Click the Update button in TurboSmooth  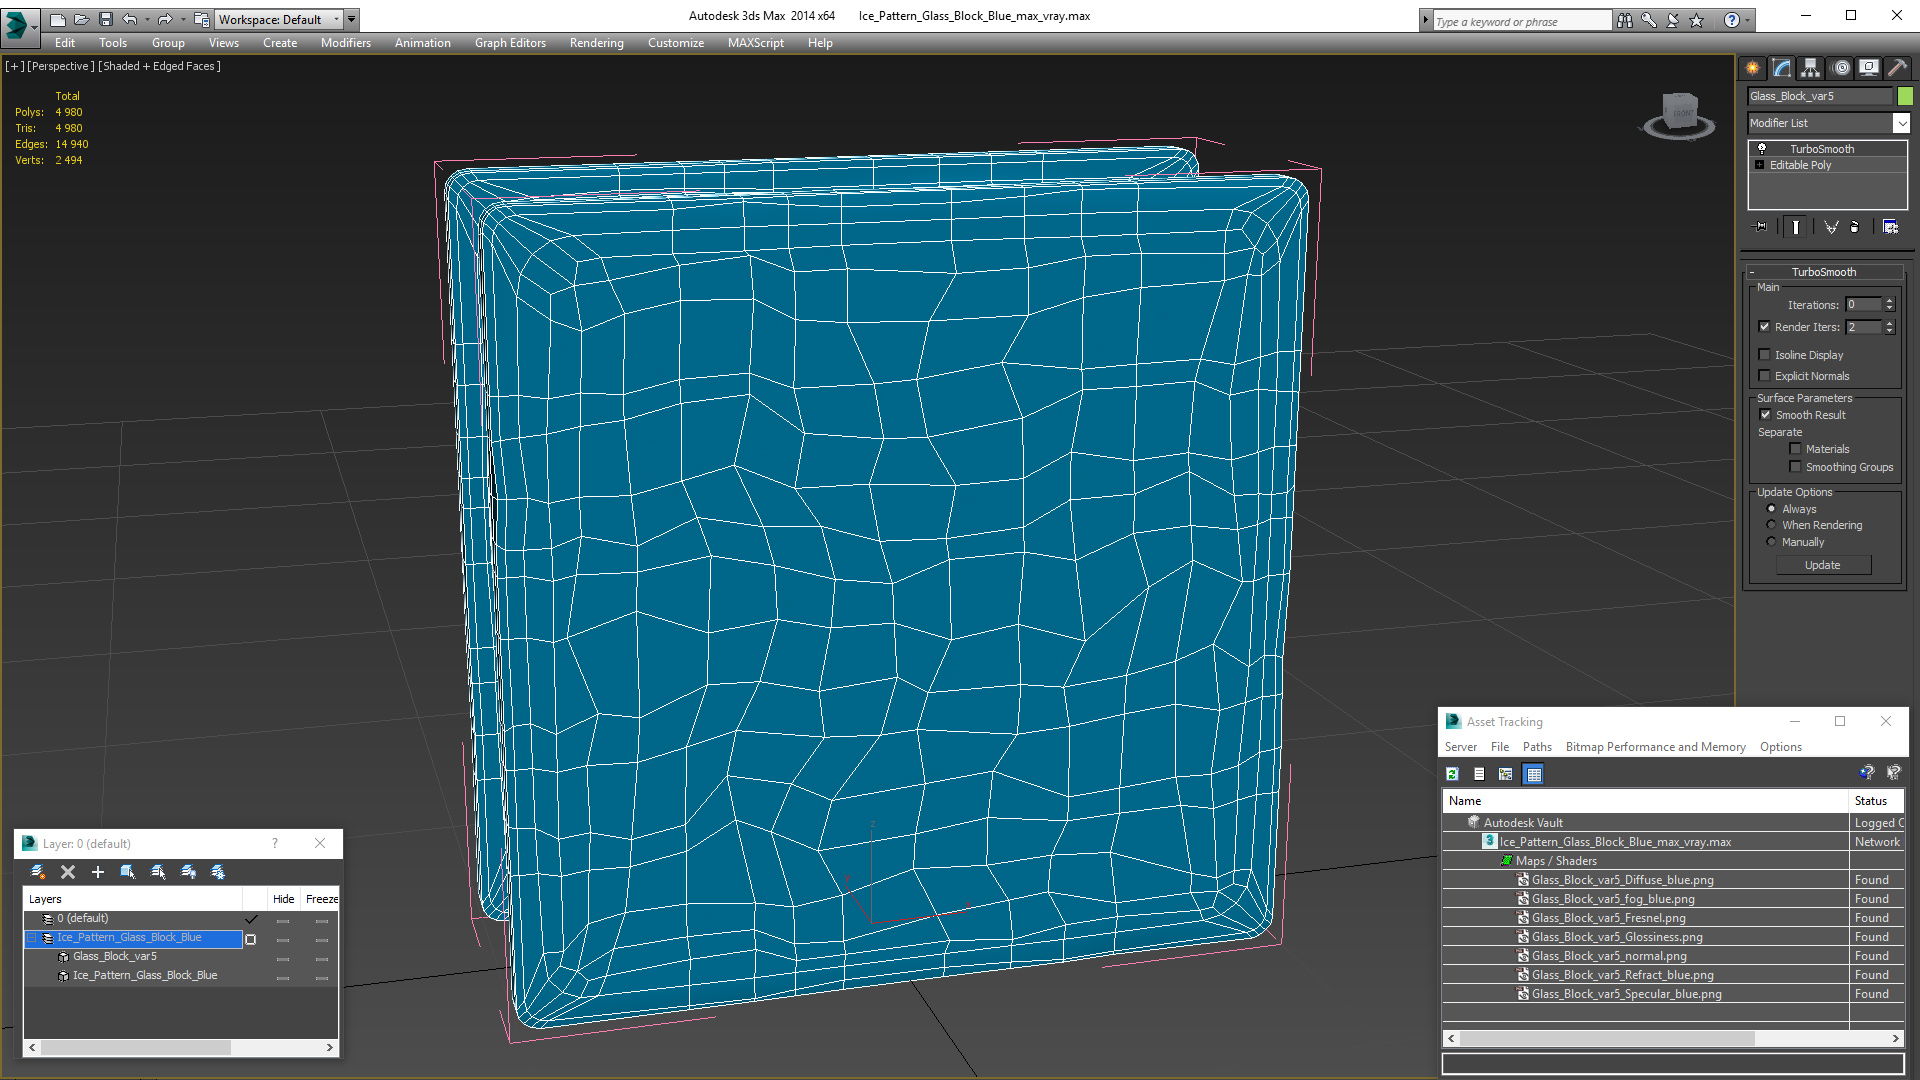click(x=1823, y=565)
